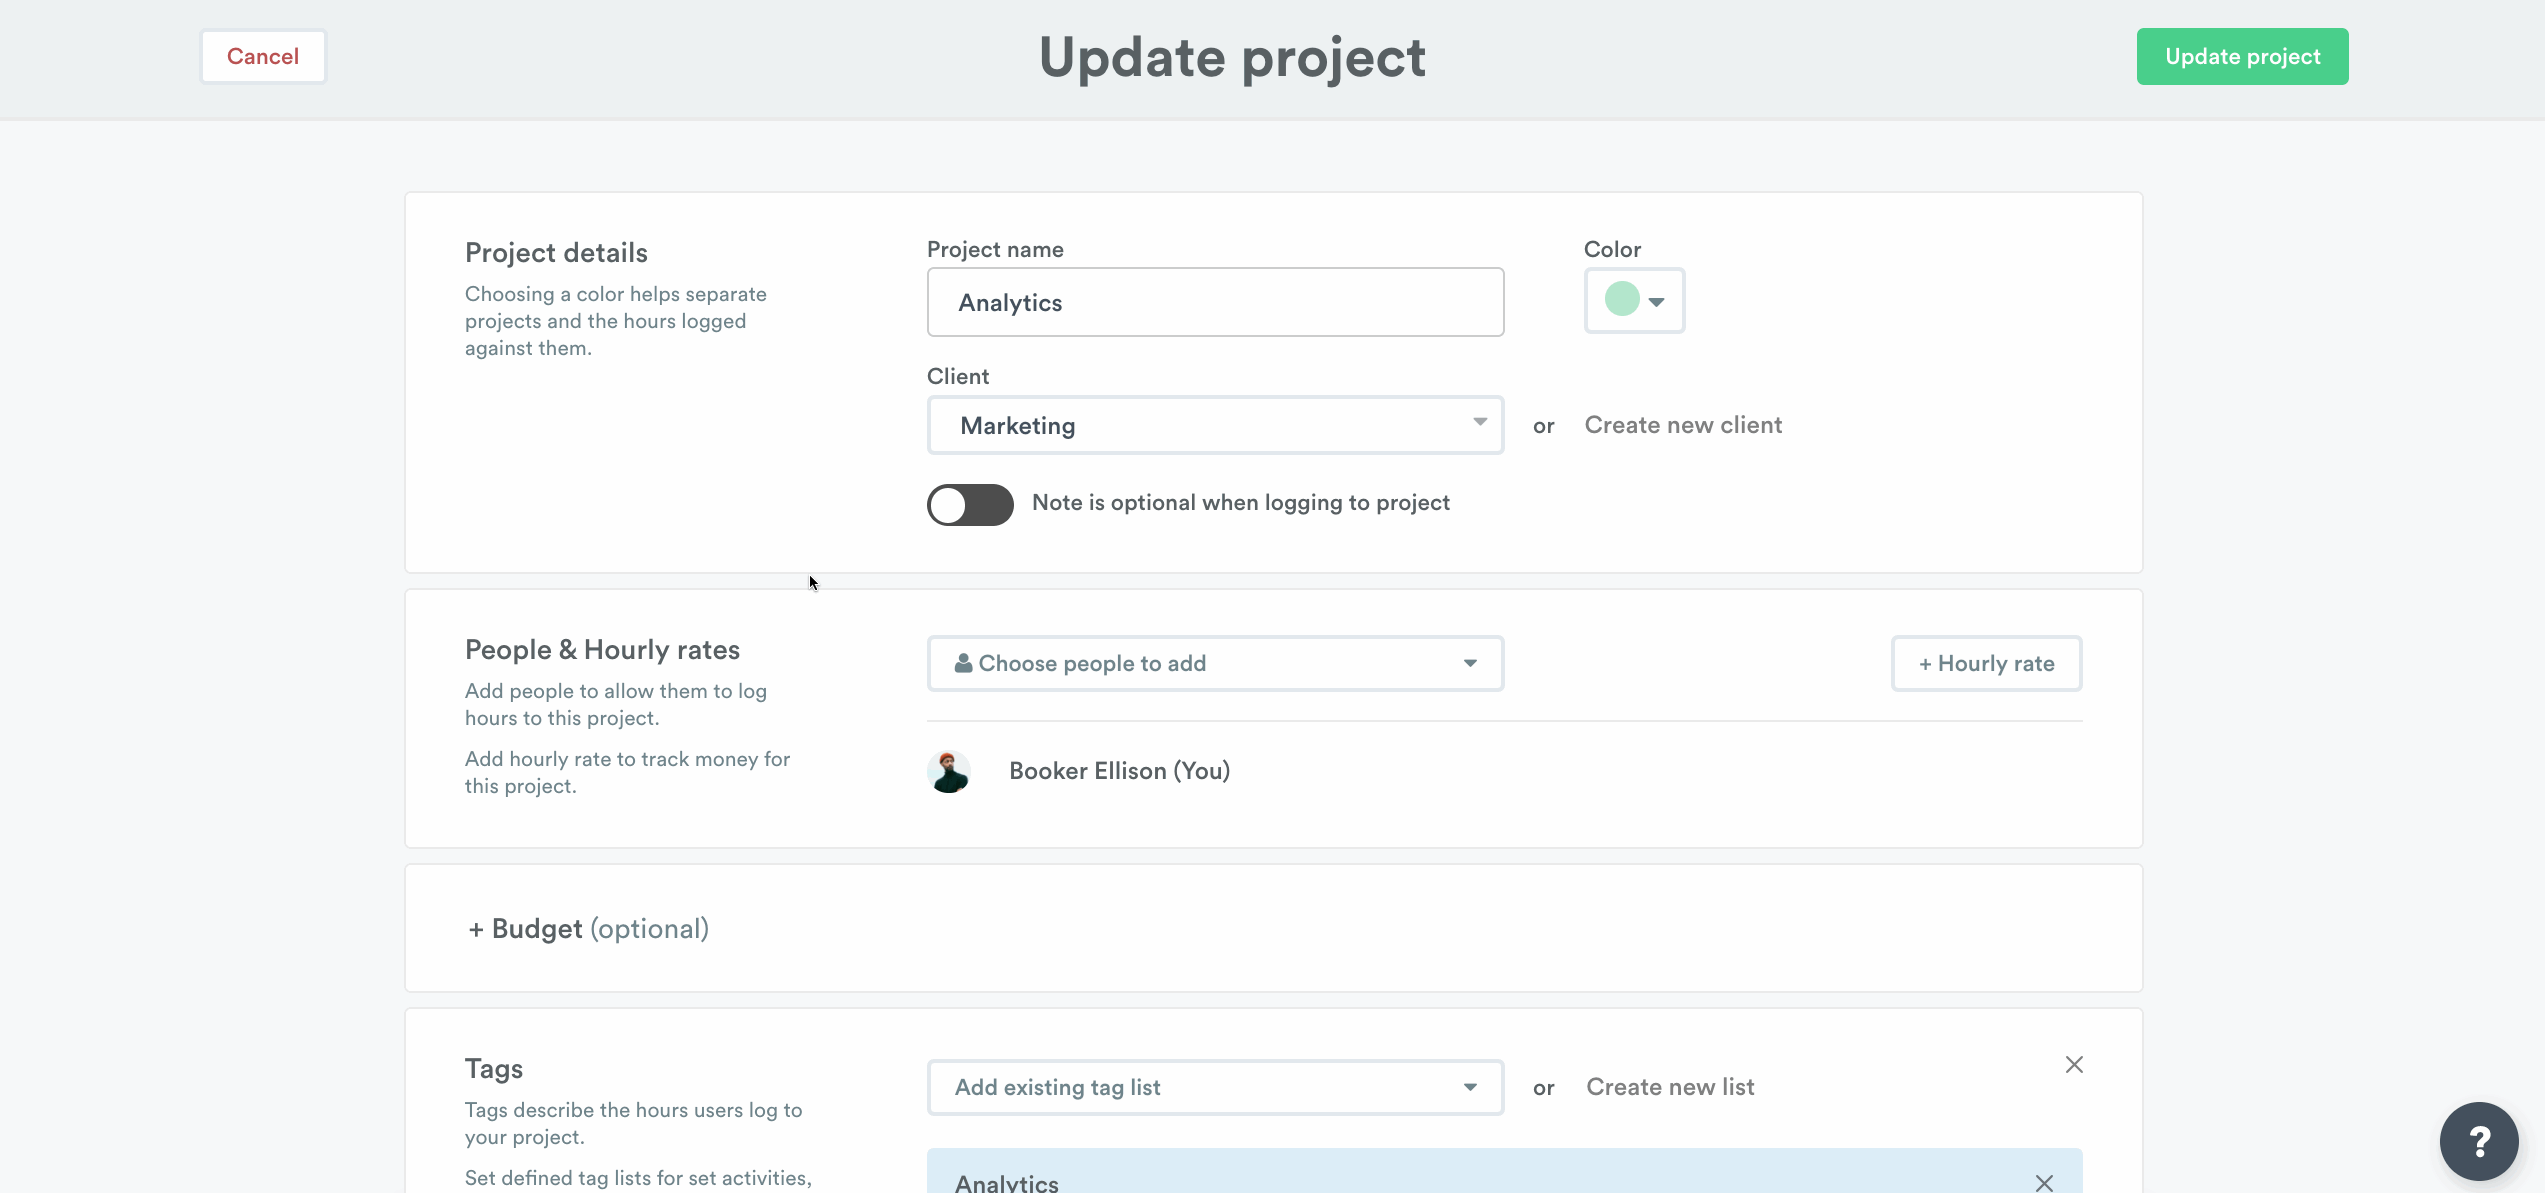Open the help question mark icon

pos(2478,1140)
